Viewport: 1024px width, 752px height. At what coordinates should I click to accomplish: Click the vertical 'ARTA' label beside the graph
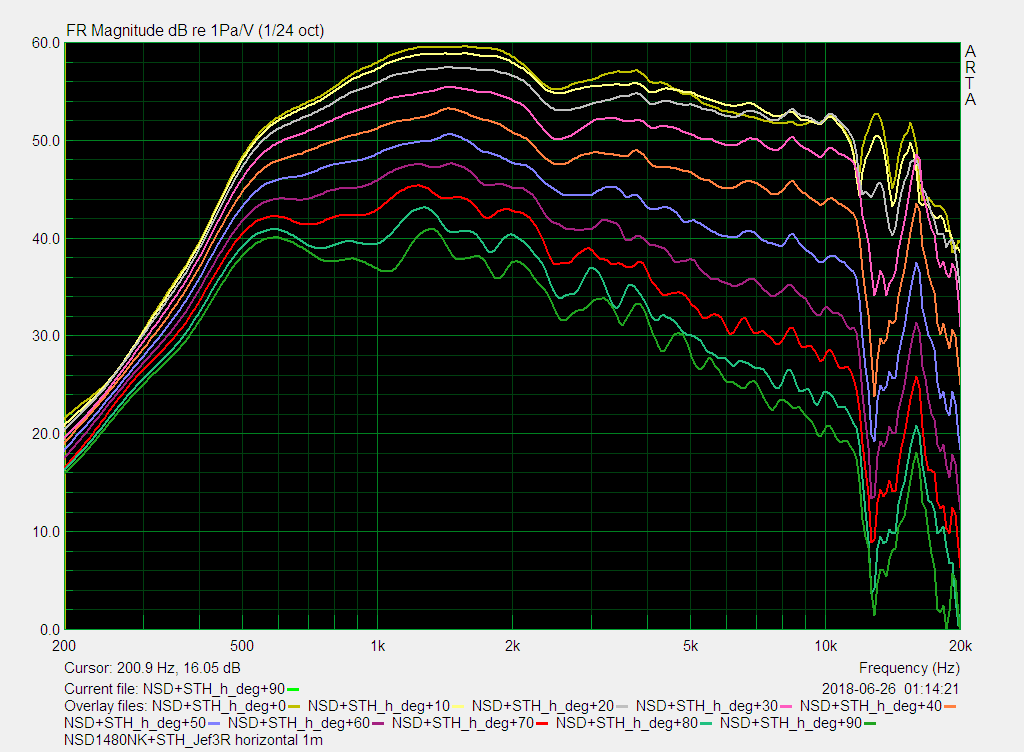tap(970, 76)
